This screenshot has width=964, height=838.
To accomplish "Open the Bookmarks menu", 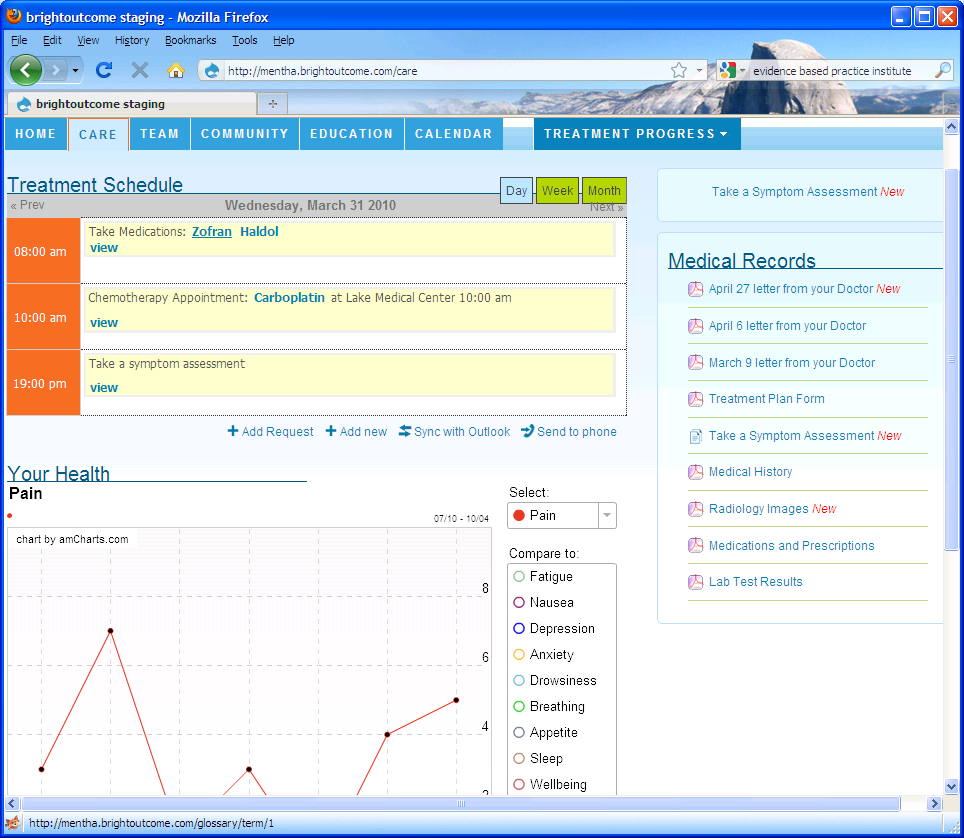I will click(x=191, y=40).
